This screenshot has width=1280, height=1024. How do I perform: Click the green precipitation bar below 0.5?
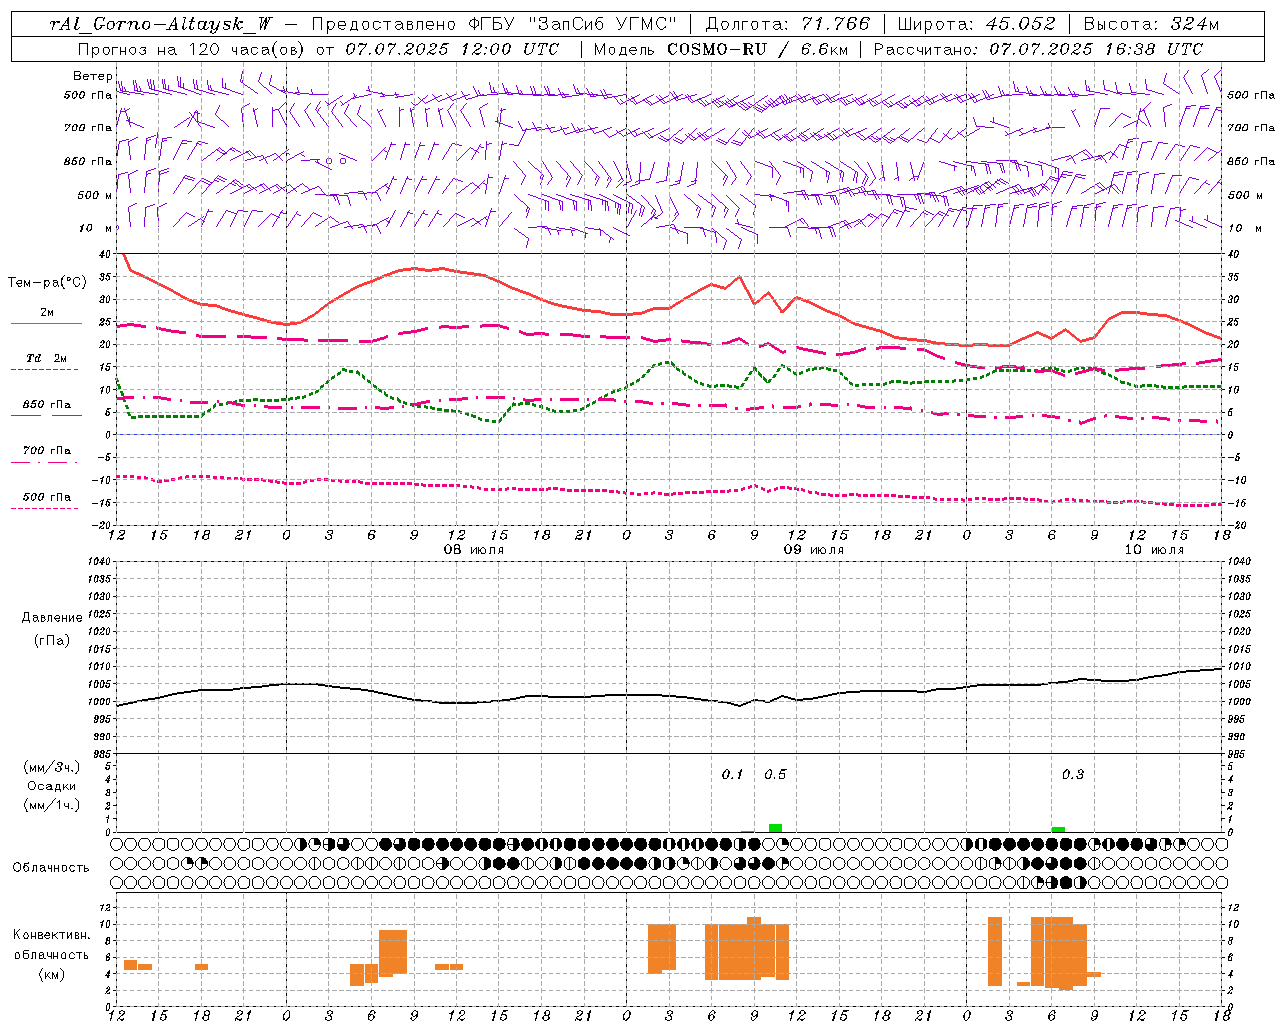(775, 828)
